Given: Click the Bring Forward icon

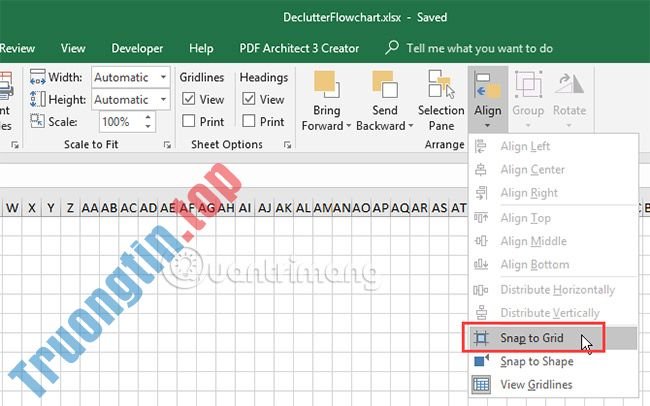Looking at the screenshot, I should (x=327, y=85).
